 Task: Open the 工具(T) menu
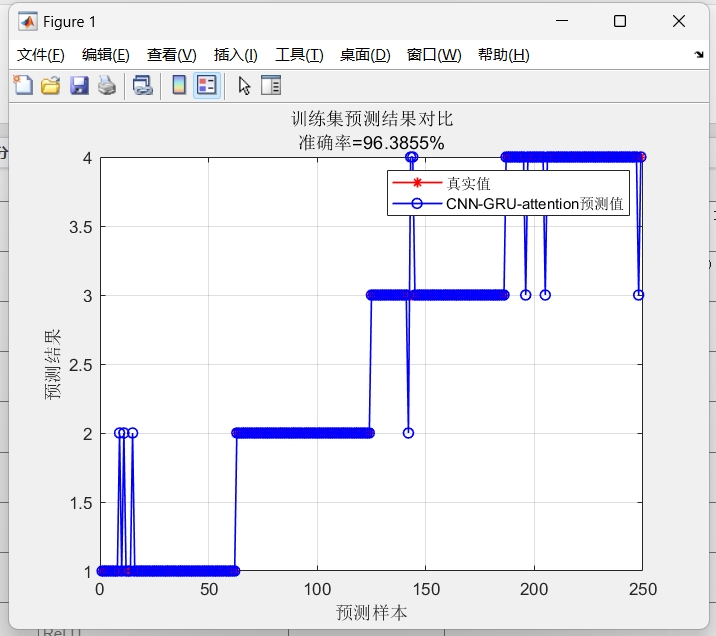click(299, 55)
